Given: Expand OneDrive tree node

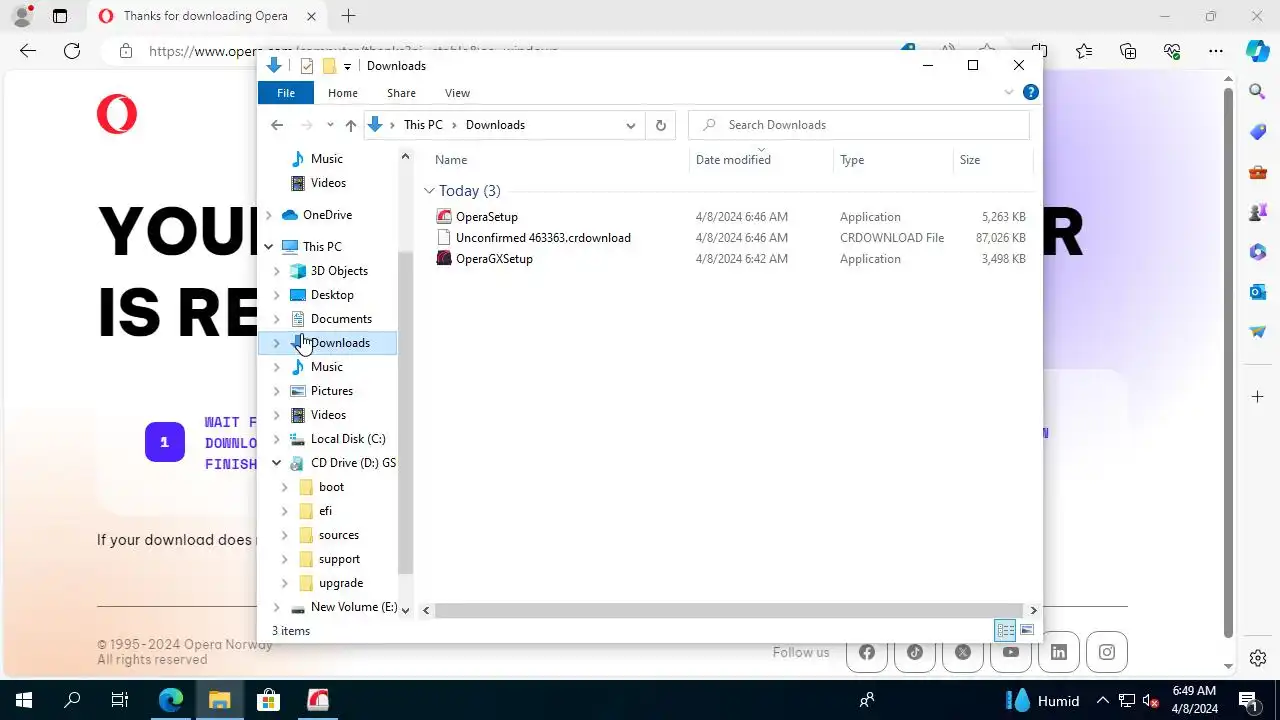Looking at the screenshot, I should [x=268, y=215].
